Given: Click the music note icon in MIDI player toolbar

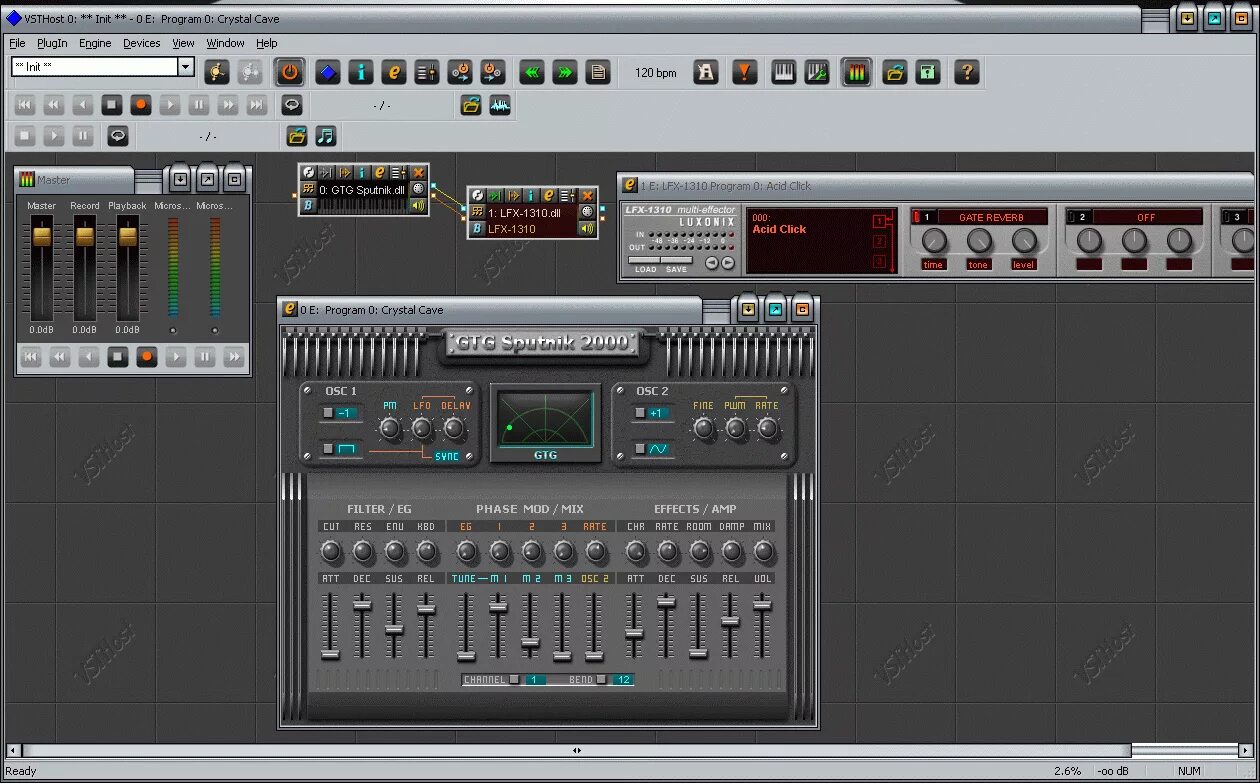Looking at the screenshot, I should tap(325, 136).
